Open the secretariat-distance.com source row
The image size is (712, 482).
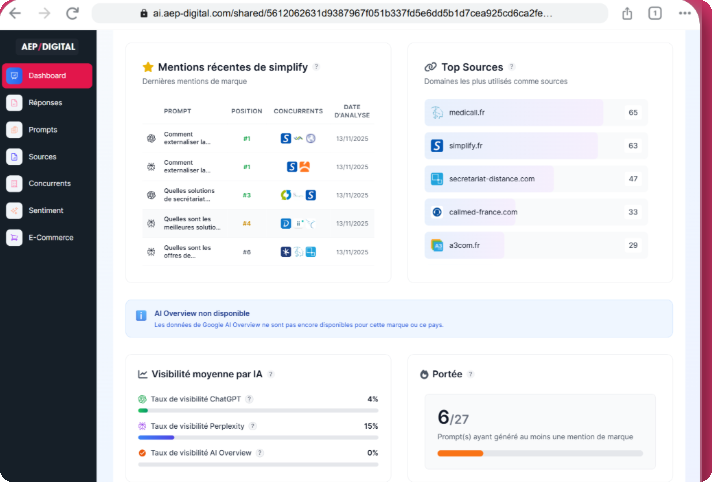536,179
